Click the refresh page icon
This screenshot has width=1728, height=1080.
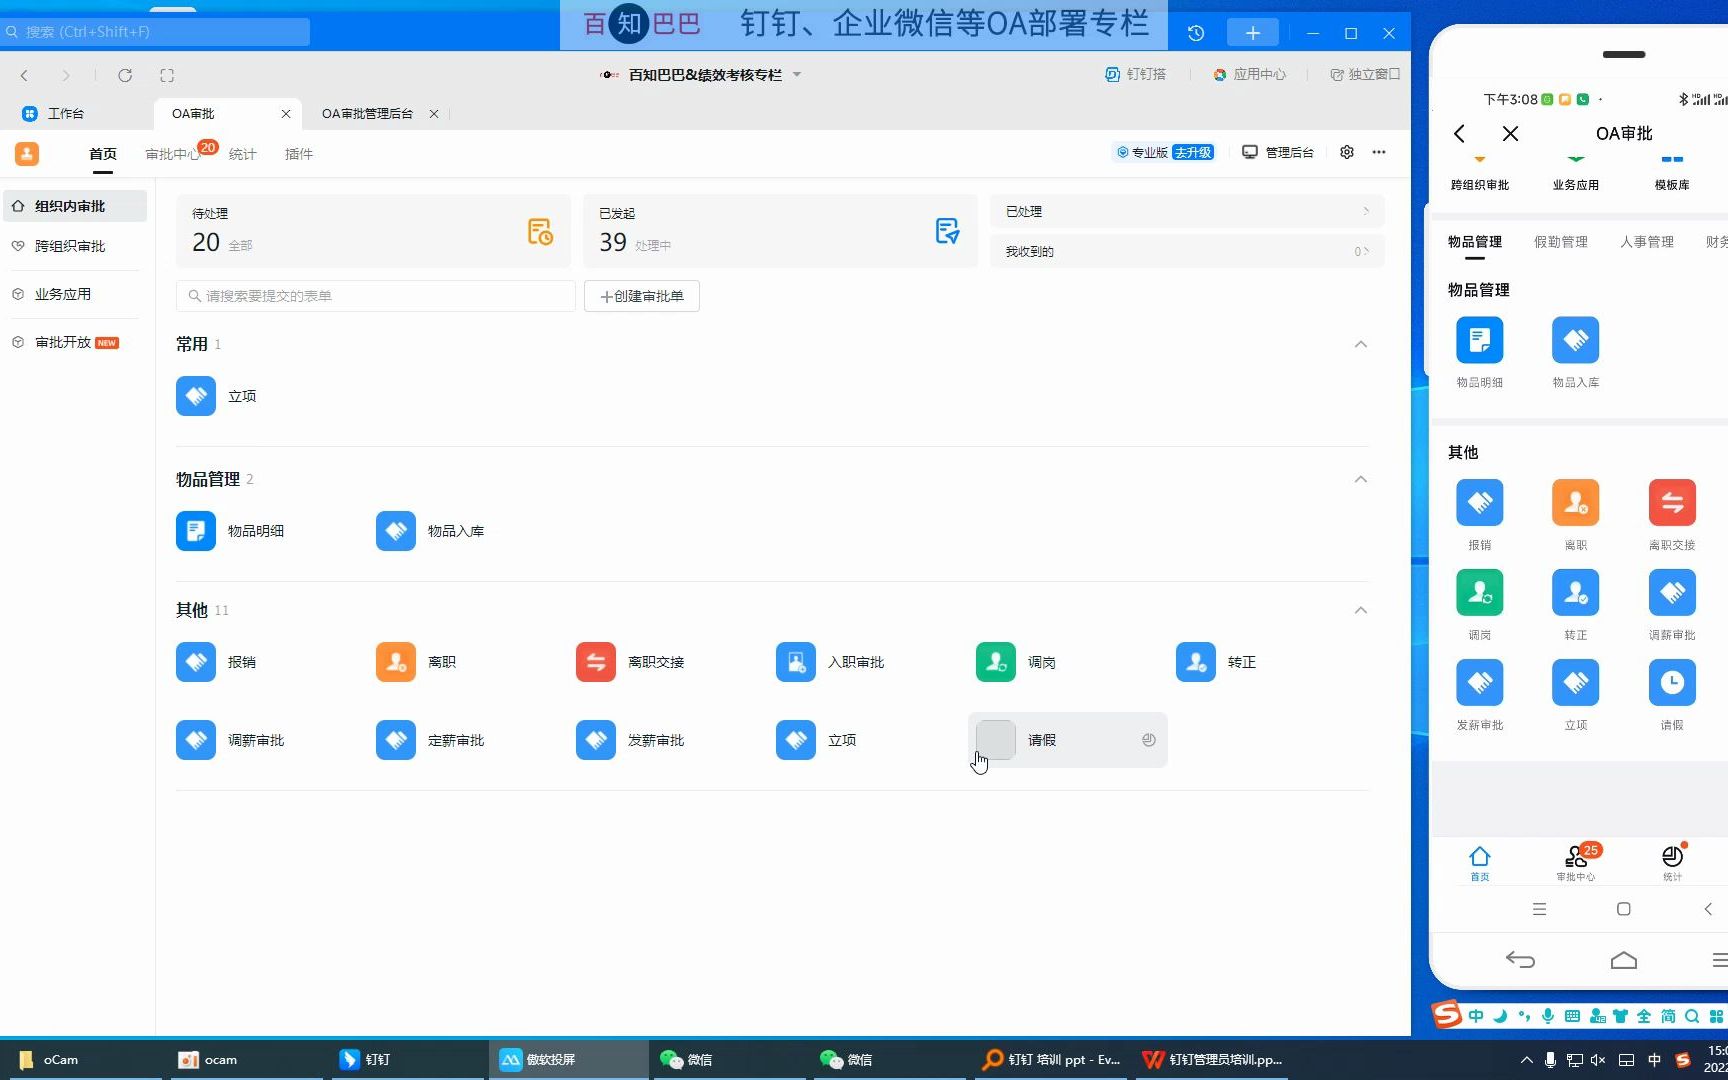[x=125, y=75]
